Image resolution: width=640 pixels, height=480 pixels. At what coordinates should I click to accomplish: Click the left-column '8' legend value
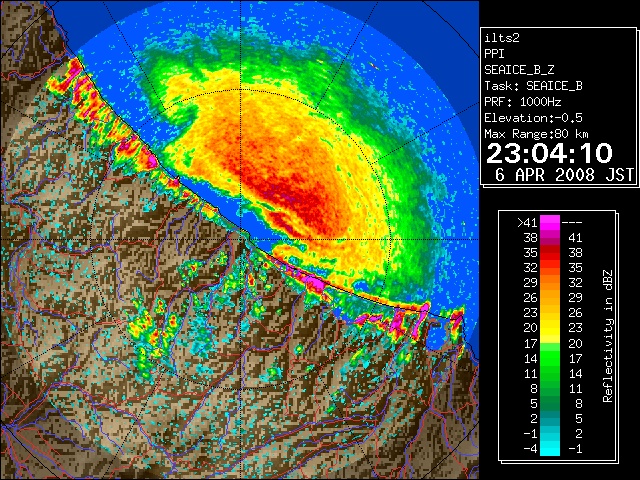click(534, 389)
